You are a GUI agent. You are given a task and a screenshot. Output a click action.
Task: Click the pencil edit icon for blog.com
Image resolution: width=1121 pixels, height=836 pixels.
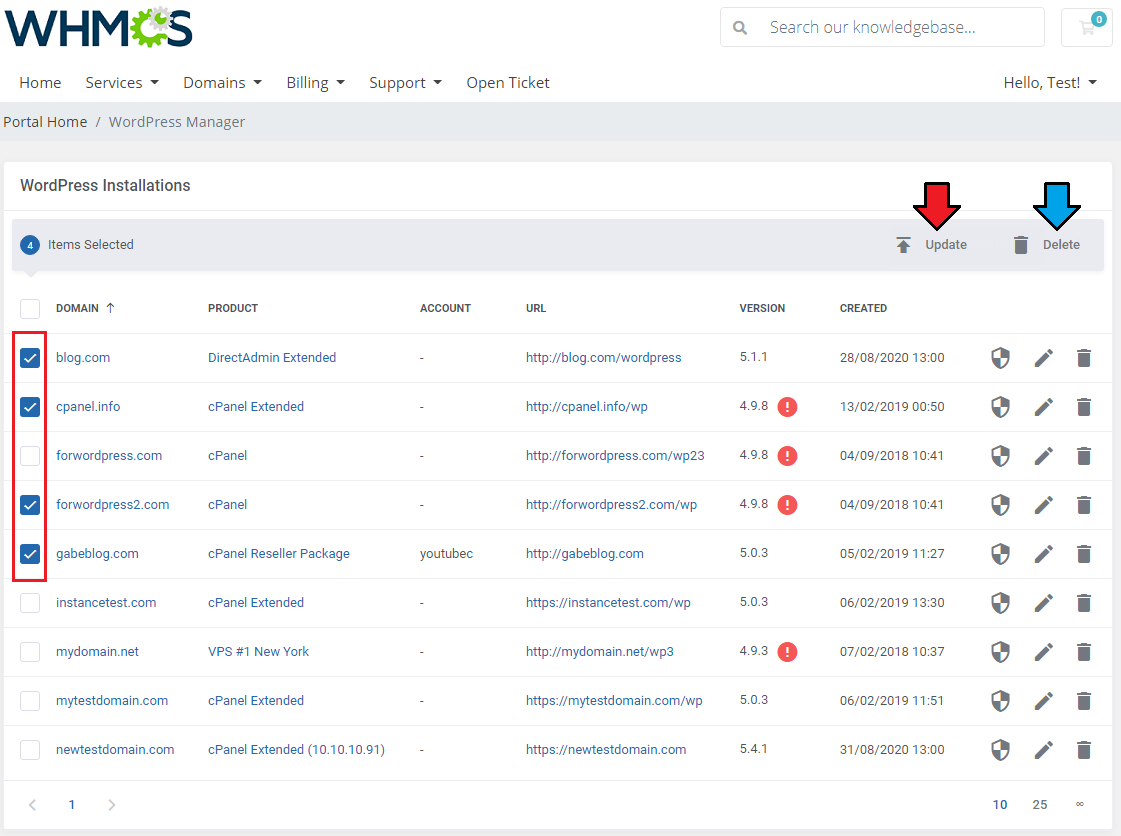(1044, 358)
